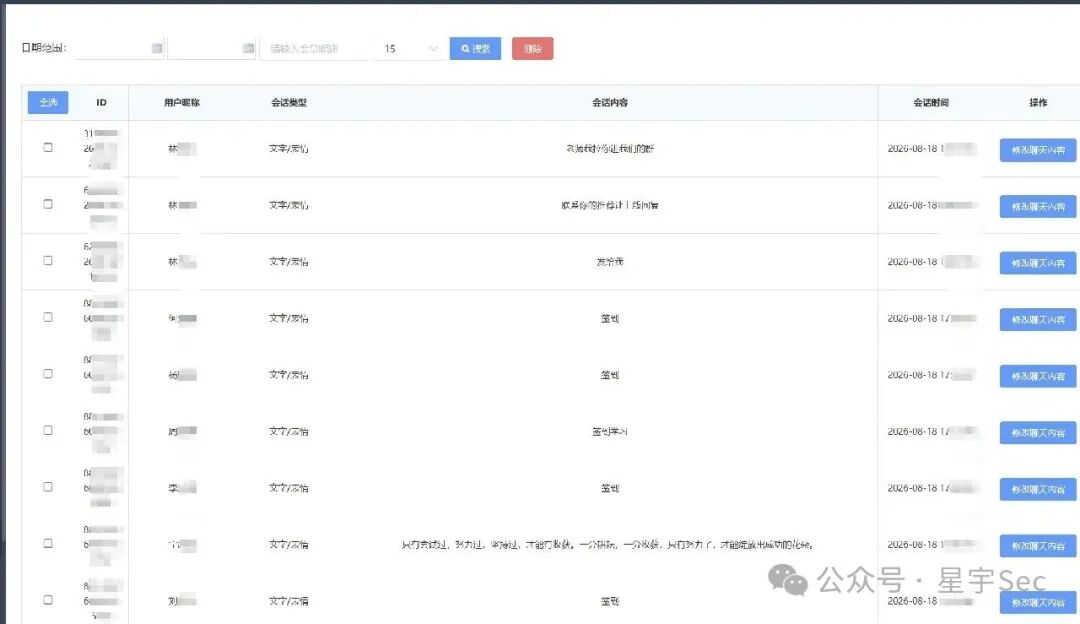
Task: Click 修改聊天内容 for the long sentence row
Action: (1038, 545)
